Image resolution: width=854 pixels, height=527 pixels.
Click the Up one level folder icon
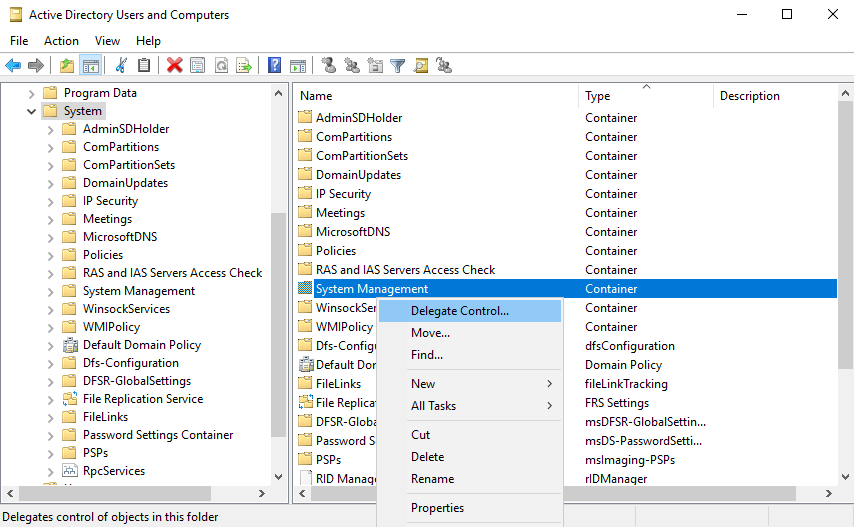[x=67, y=66]
